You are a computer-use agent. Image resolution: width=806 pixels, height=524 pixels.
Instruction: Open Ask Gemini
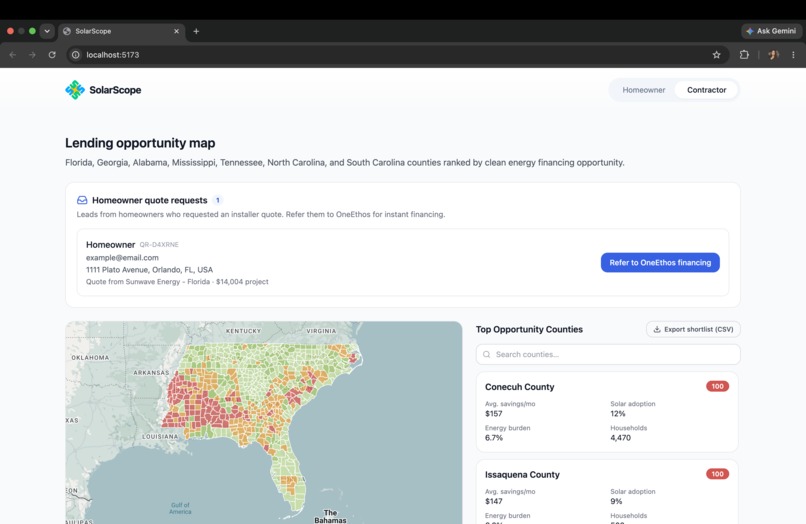pyautogui.click(x=771, y=31)
